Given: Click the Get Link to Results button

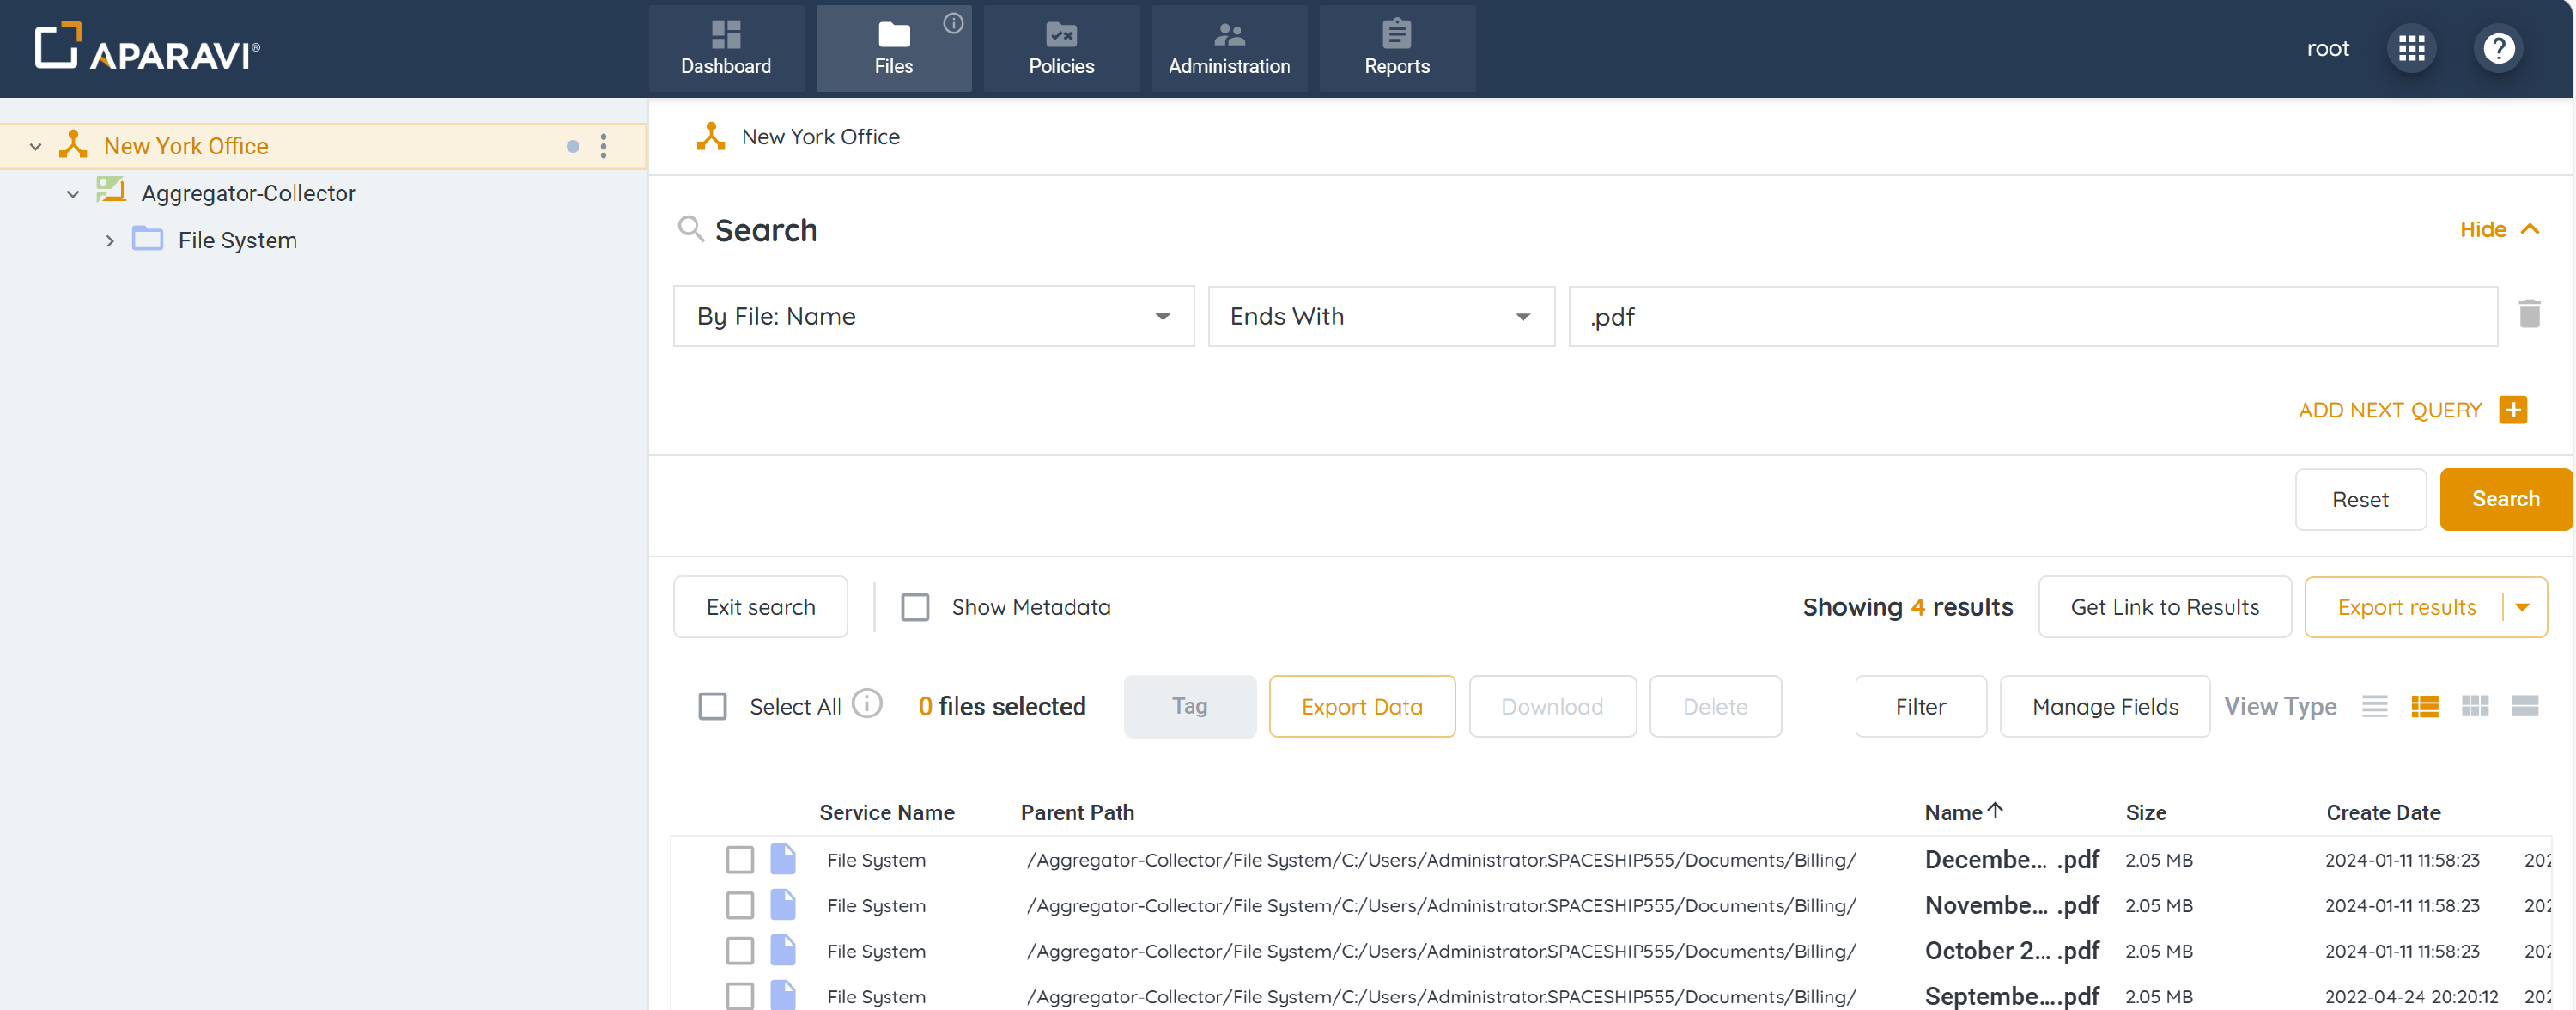Looking at the screenshot, I should pyautogui.click(x=2164, y=607).
